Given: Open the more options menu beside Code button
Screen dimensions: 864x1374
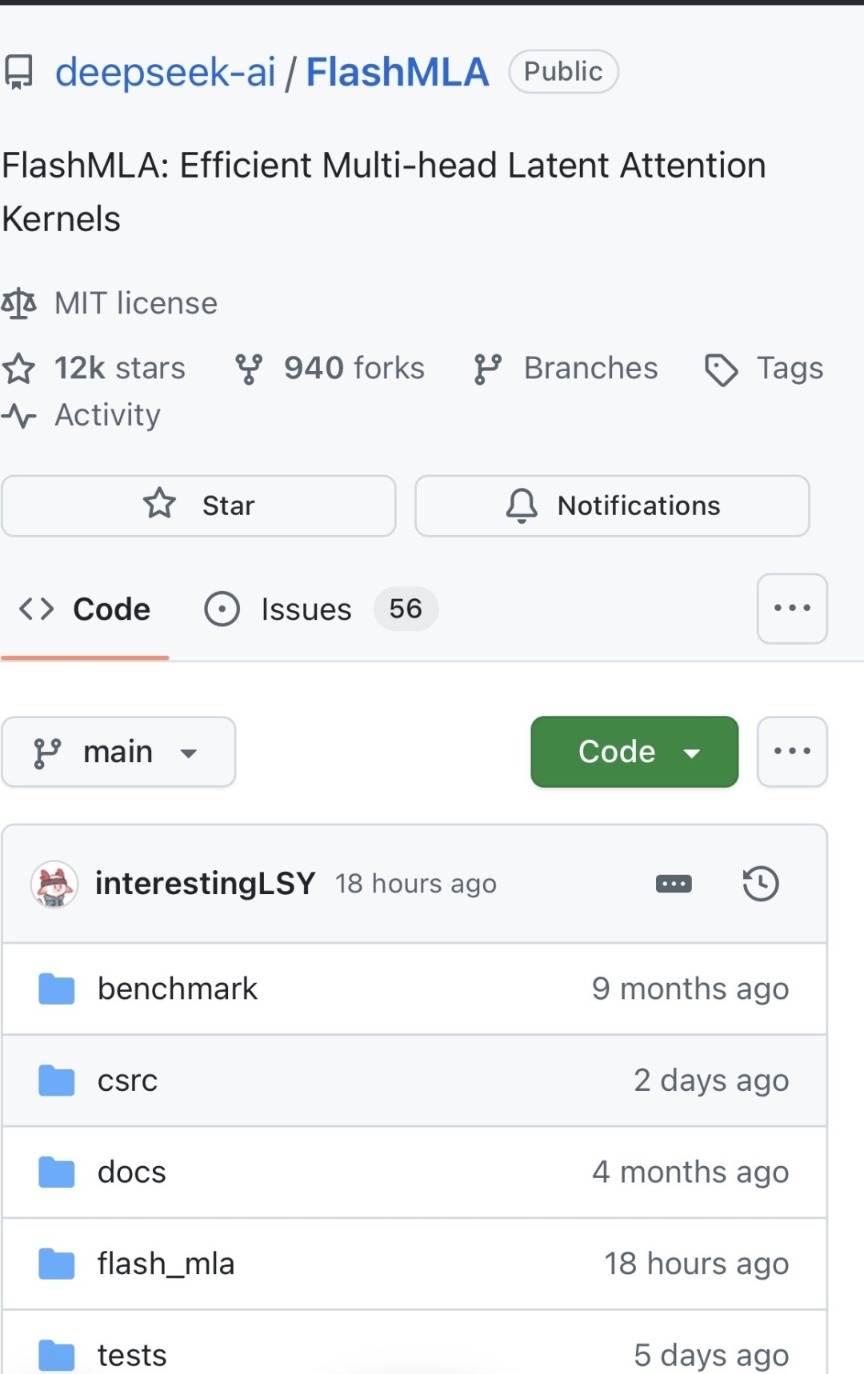Looking at the screenshot, I should coord(792,752).
